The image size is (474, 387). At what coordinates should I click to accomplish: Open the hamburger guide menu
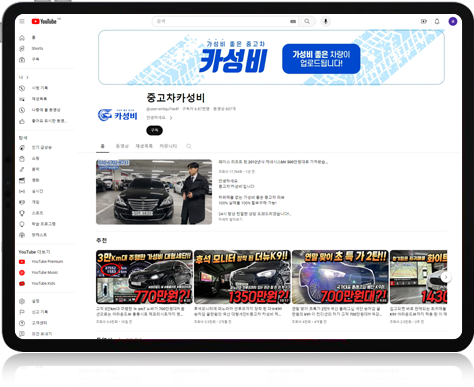[x=22, y=21]
